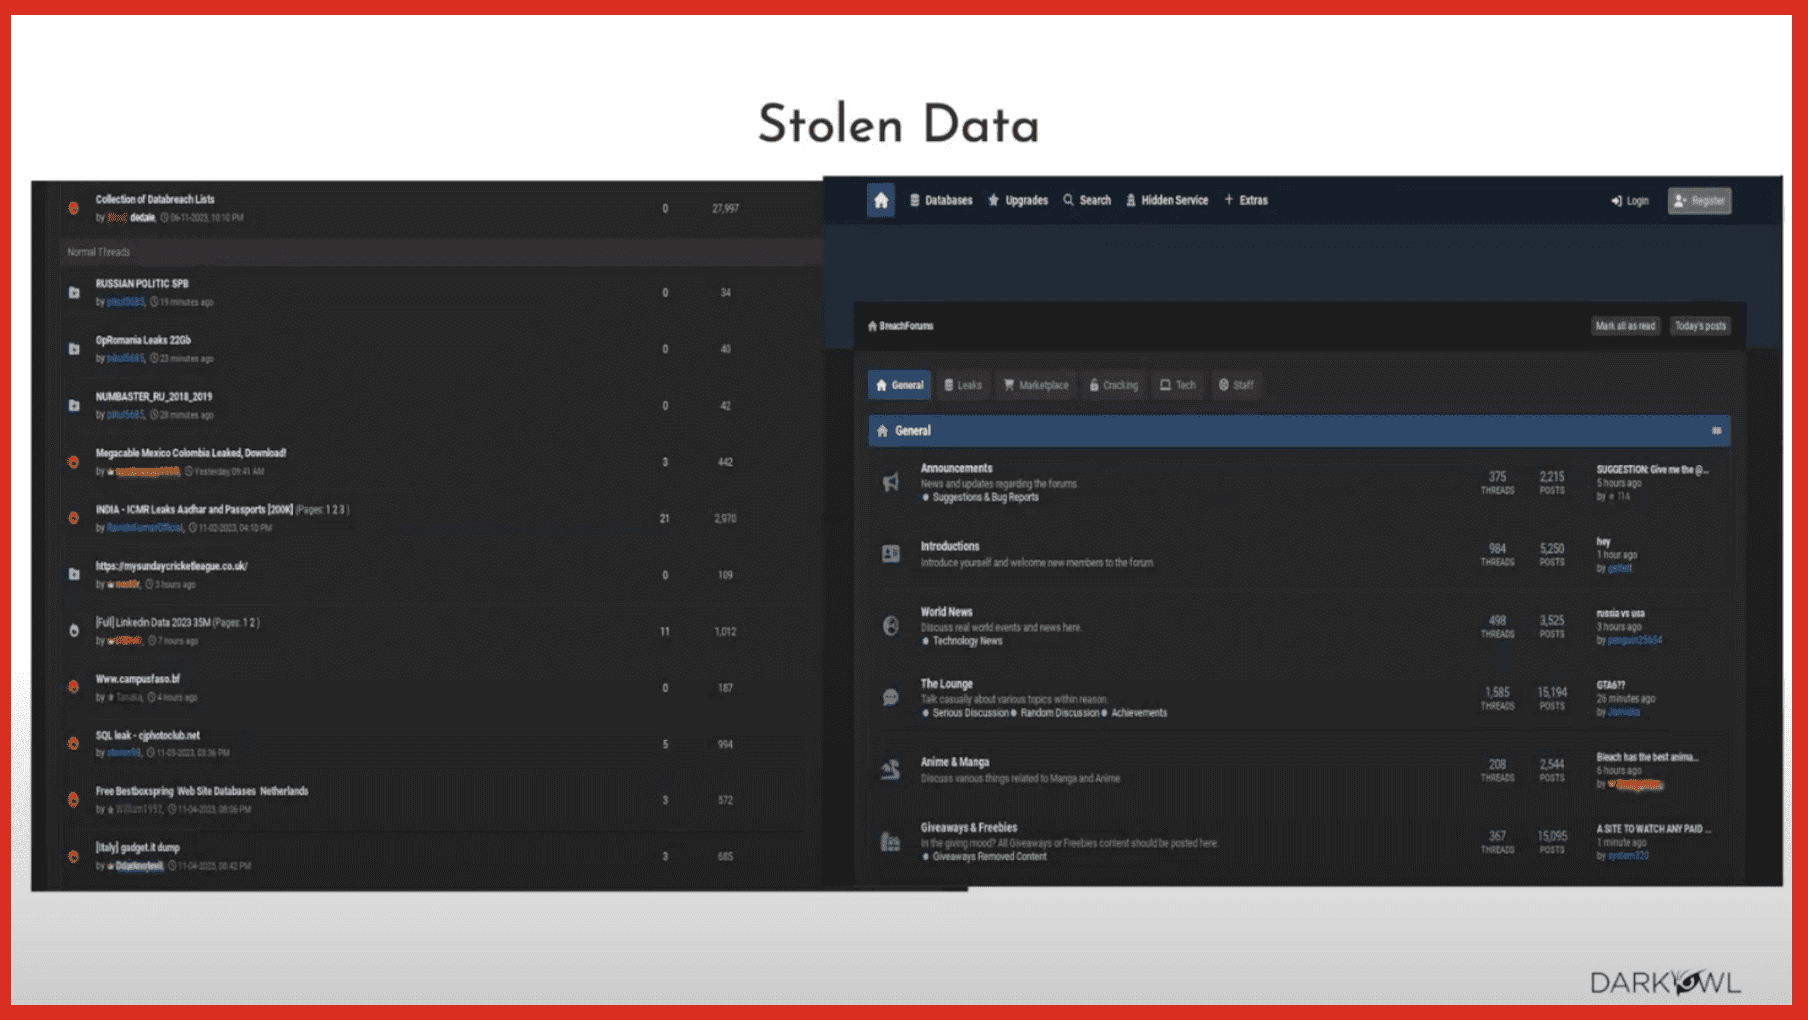This screenshot has height=1020, width=1808.
Task: Open Free Bestboxspring Web Site Databases thread
Action: (x=201, y=791)
